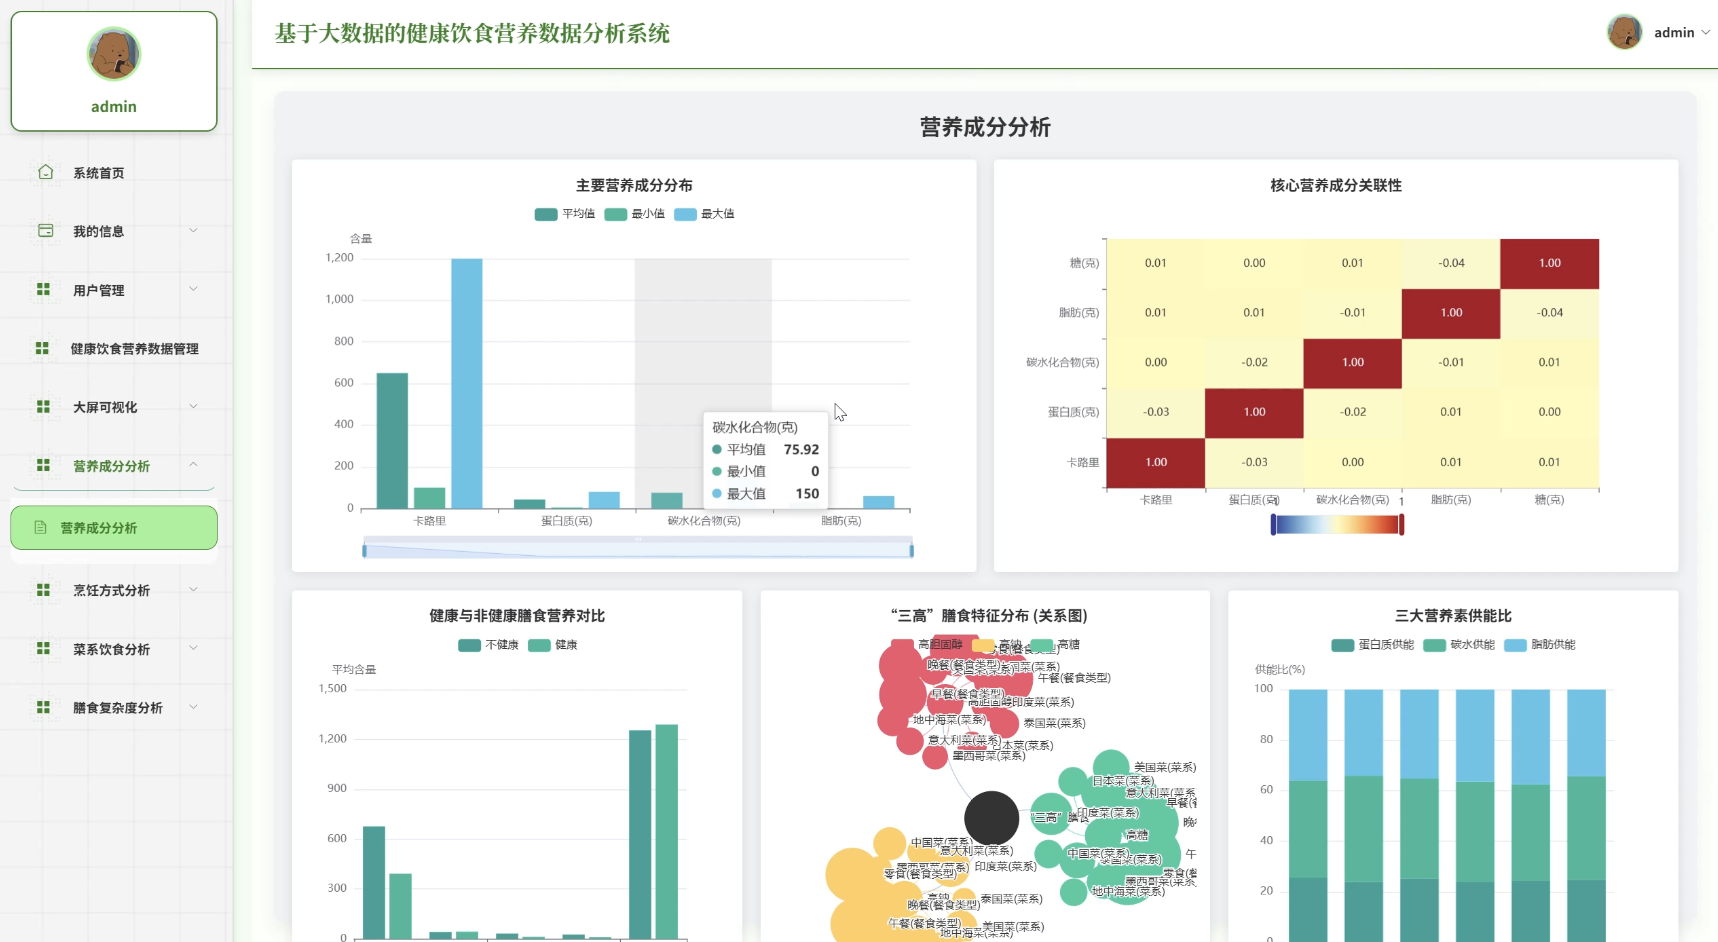The width and height of the screenshot is (1718, 942).
Task: Click the 健康与非健康膳食营养对比 chart title
Action: pos(517,616)
